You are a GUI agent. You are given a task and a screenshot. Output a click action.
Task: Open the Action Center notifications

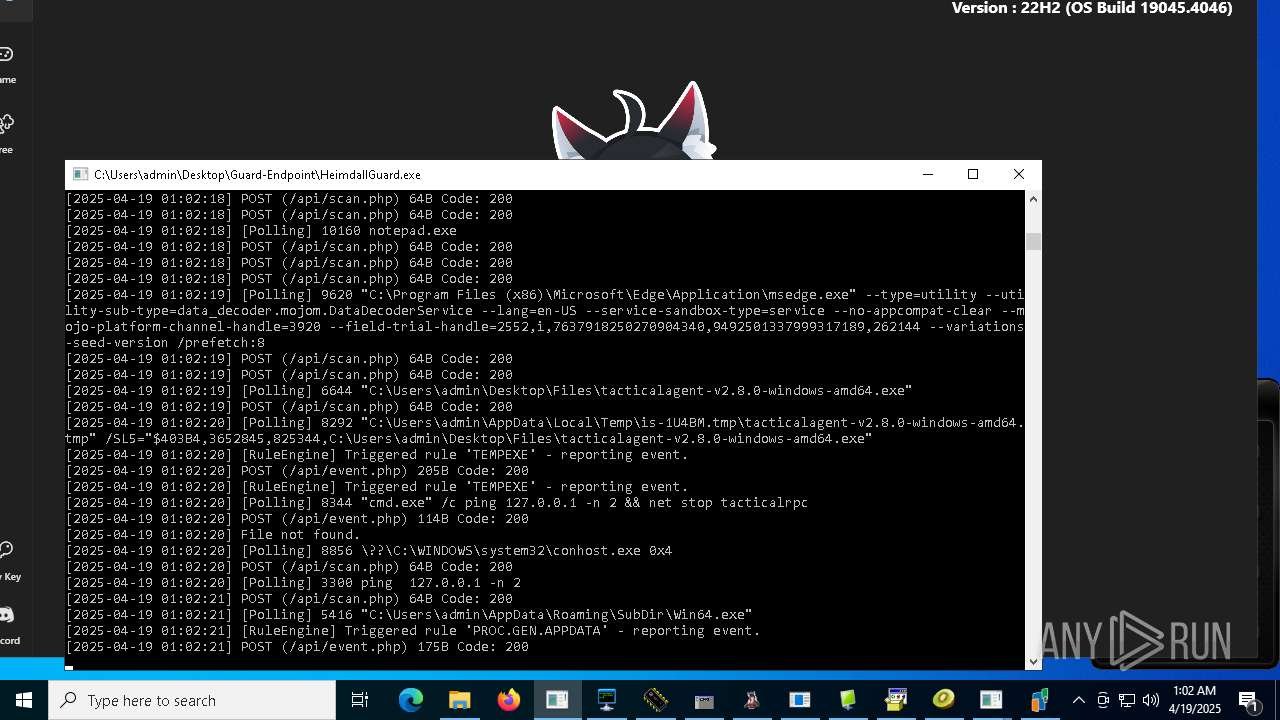(1249, 700)
